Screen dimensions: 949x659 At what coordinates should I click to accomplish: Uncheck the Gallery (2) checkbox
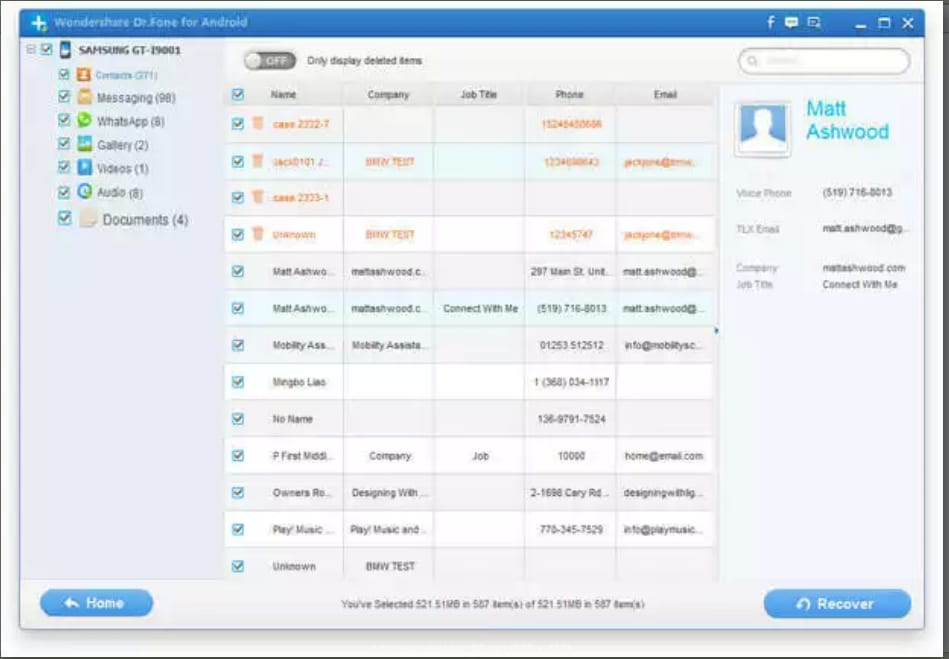coord(64,143)
